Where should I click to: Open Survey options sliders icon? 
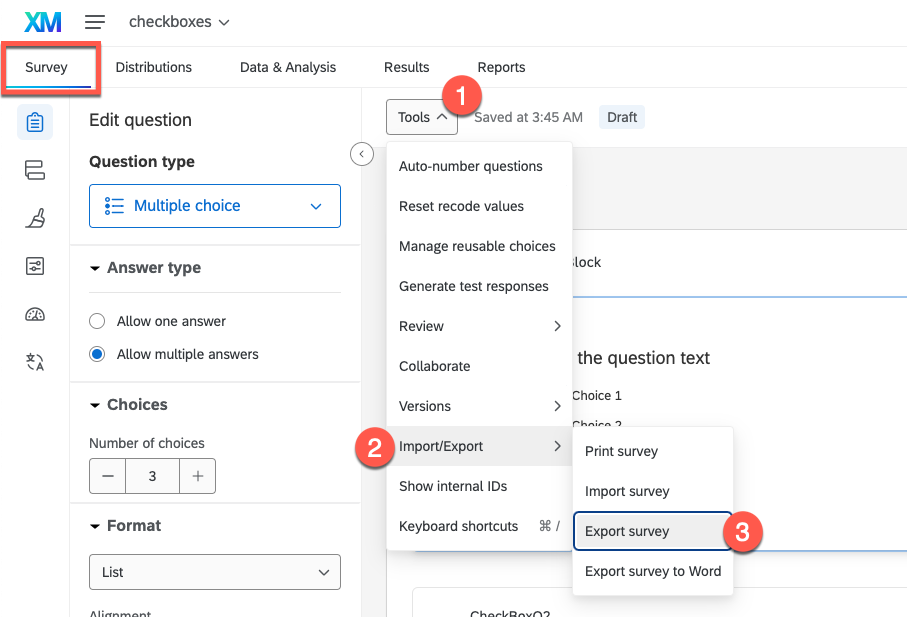[x=35, y=266]
